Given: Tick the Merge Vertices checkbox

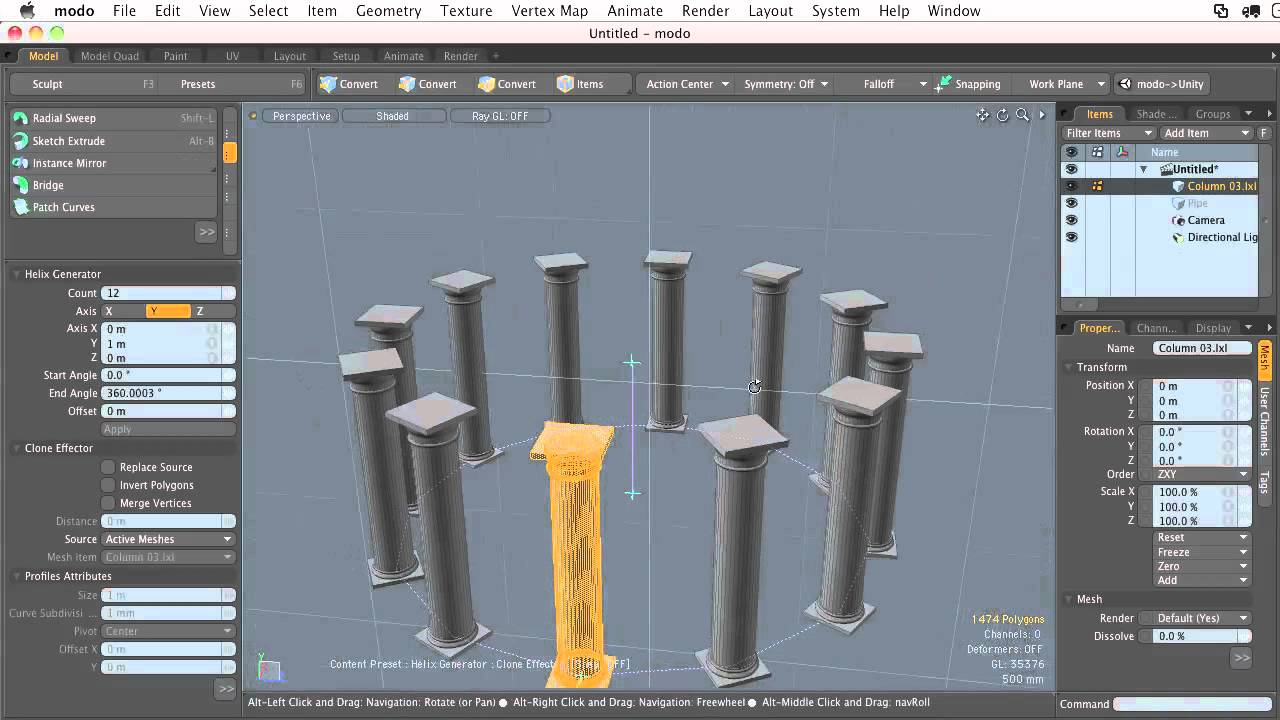Looking at the screenshot, I should click(108, 503).
